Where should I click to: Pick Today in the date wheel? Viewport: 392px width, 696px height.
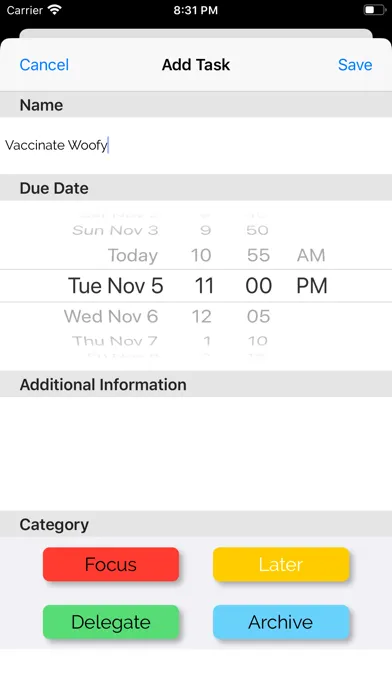click(x=133, y=256)
